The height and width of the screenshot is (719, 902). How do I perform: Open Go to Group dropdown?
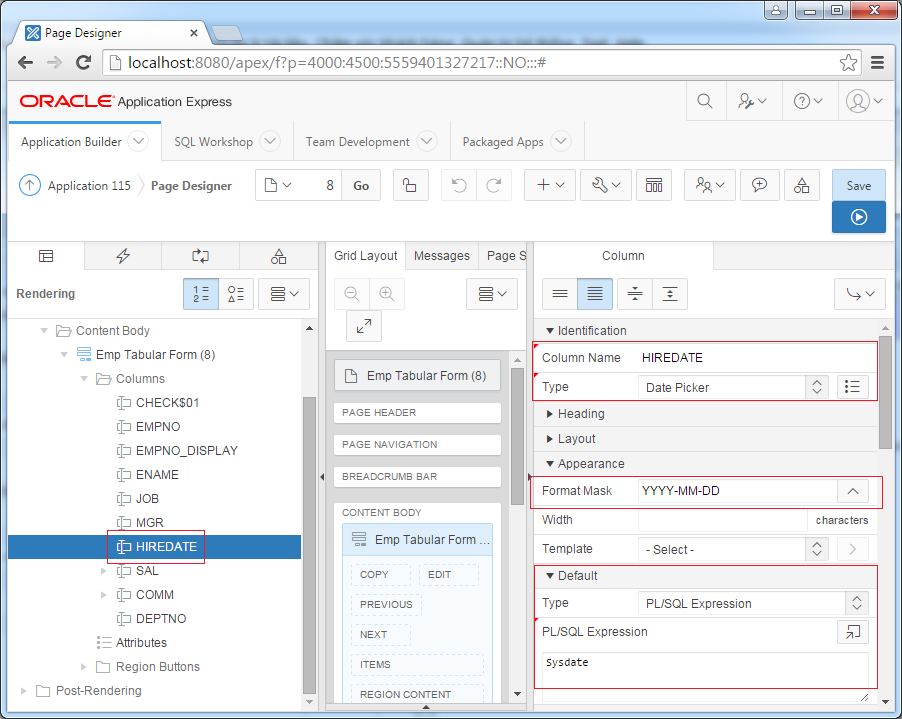tap(860, 294)
